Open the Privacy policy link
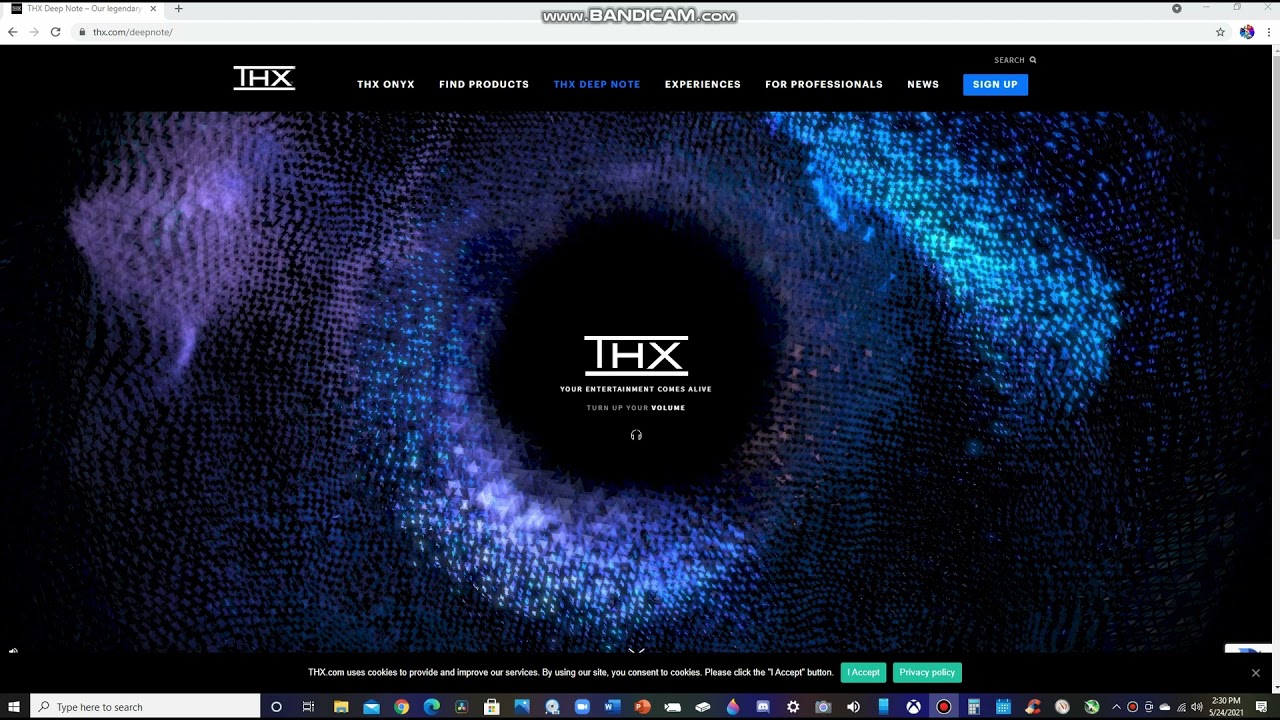The image size is (1280, 720). (x=927, y=672)
